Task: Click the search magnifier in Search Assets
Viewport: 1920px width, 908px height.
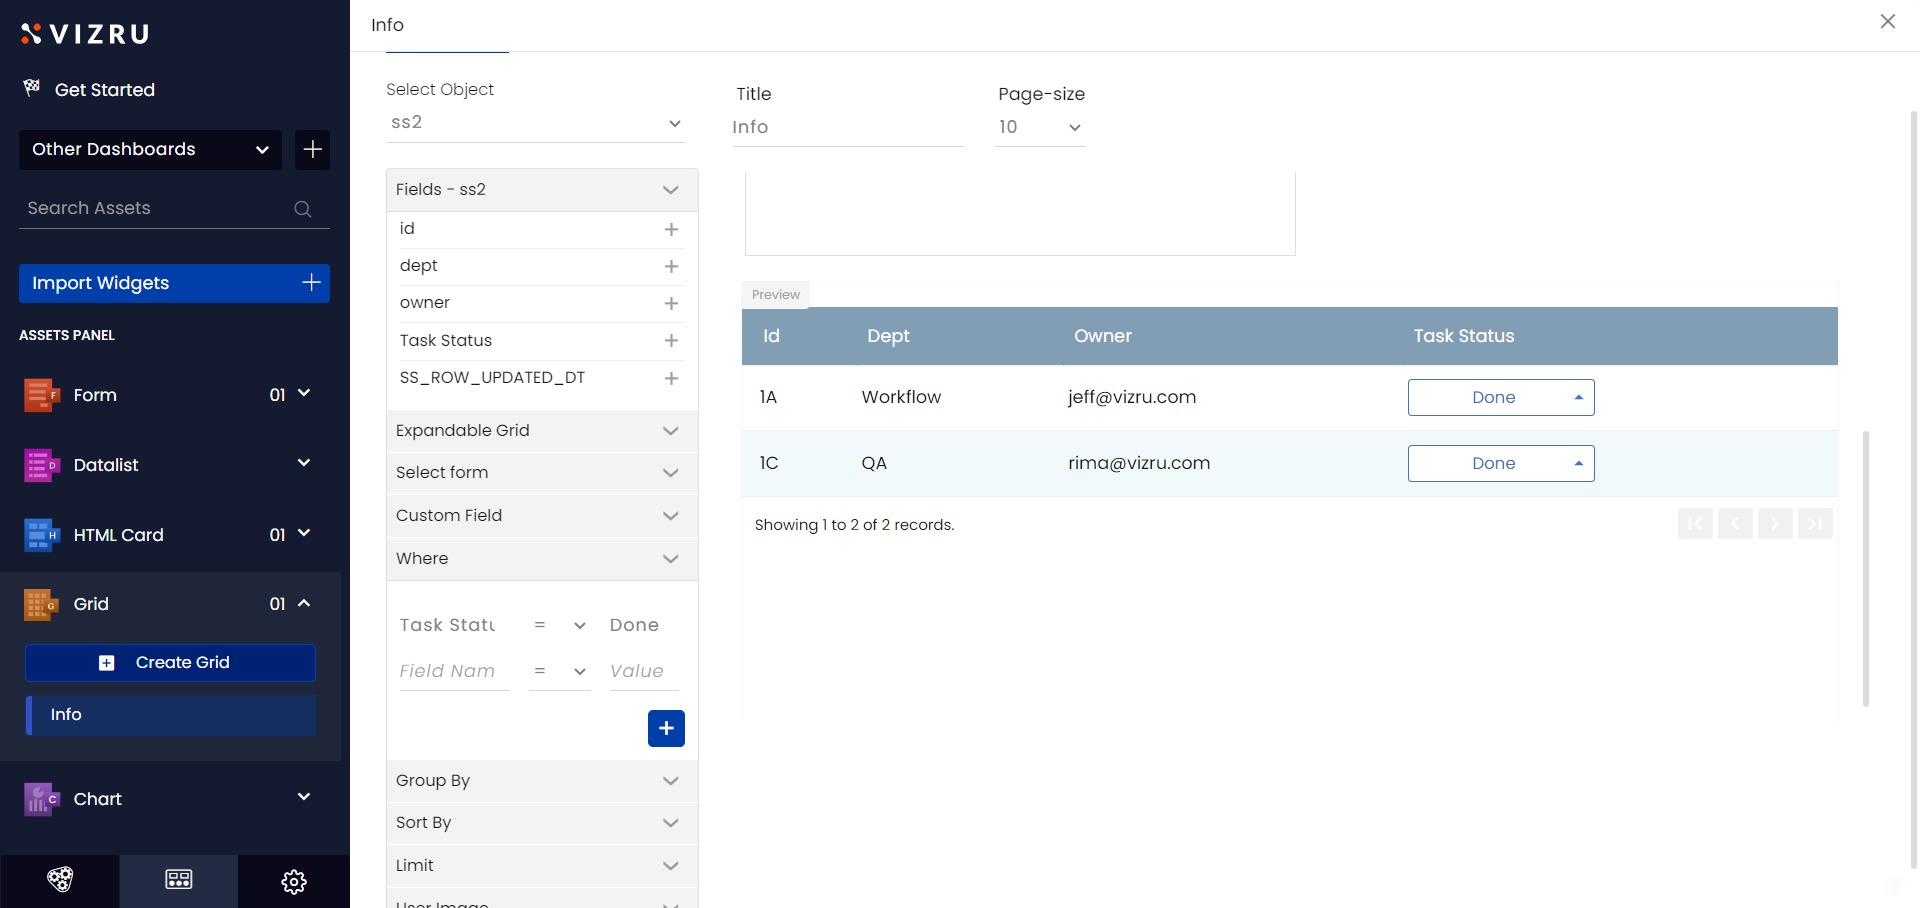Action: [302, 209]
